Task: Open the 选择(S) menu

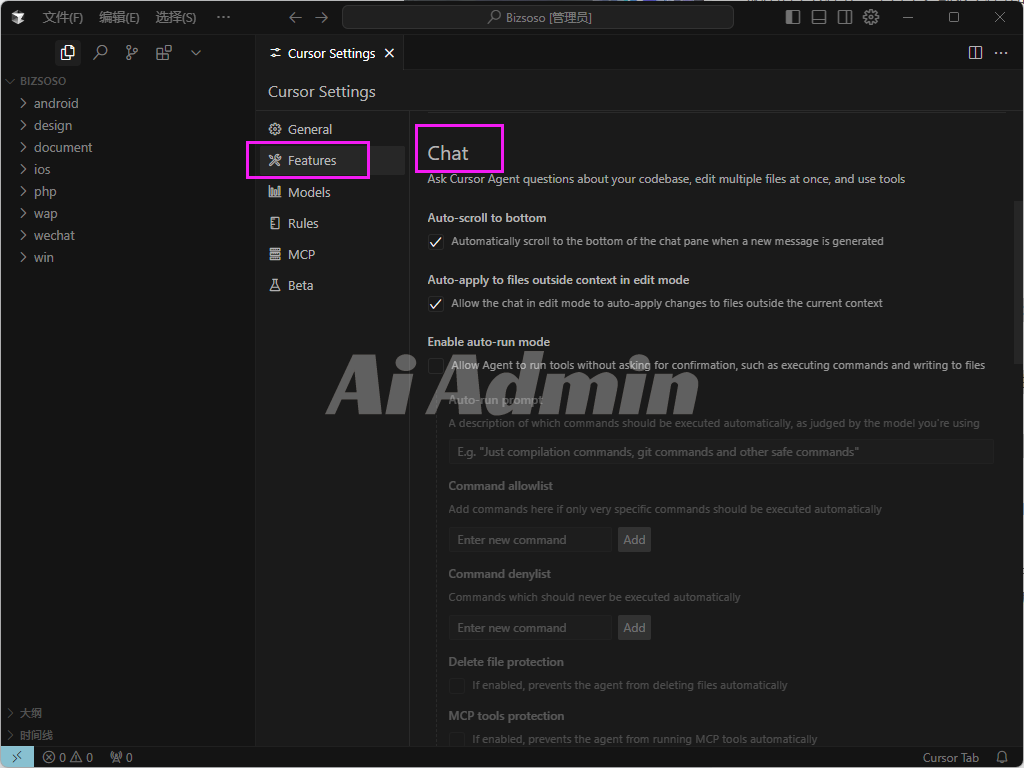Action: (176, 18)
